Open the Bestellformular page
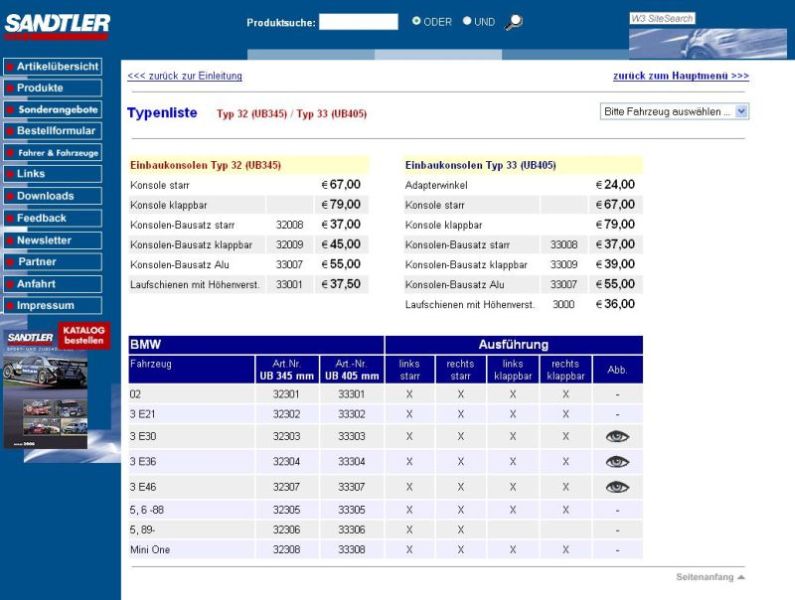Viewport: 795px width, 600px height. [x=52, y=131]
